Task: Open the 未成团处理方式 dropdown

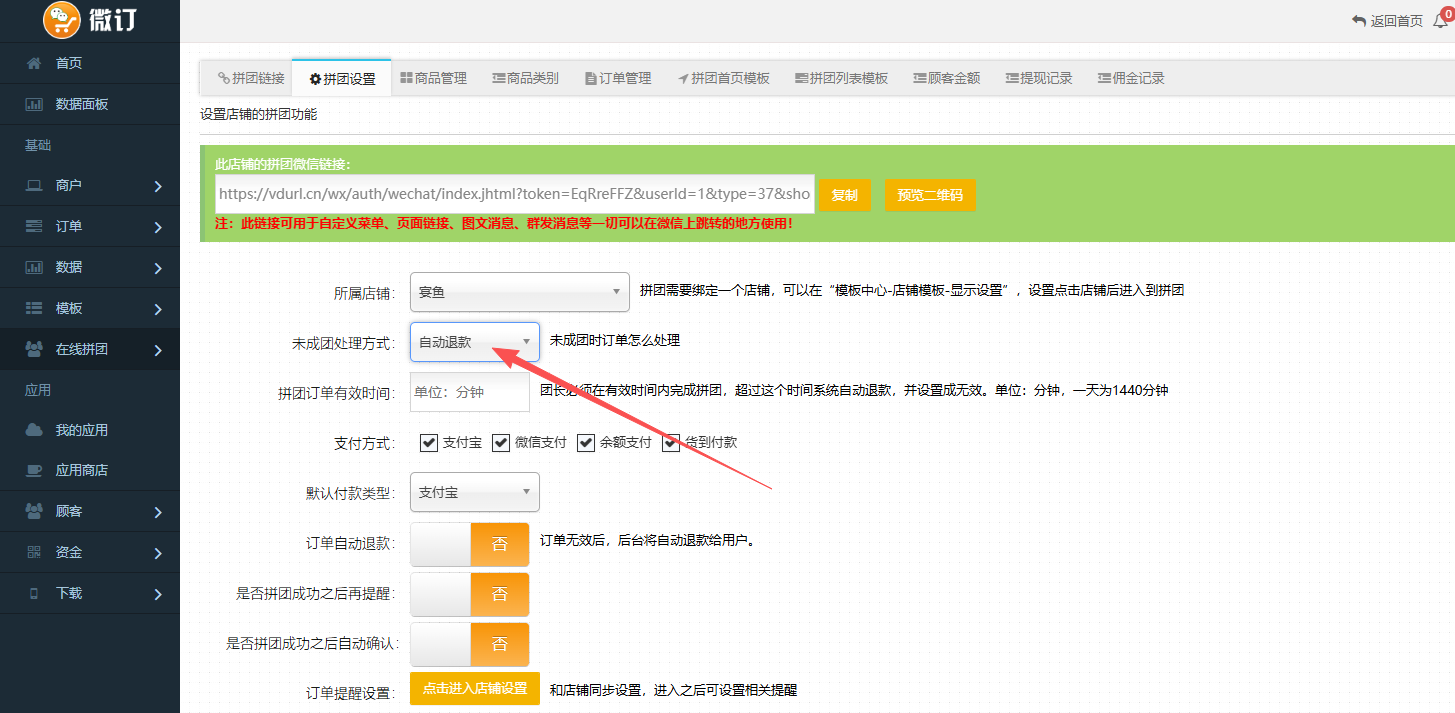Action: tap(474, 342)
